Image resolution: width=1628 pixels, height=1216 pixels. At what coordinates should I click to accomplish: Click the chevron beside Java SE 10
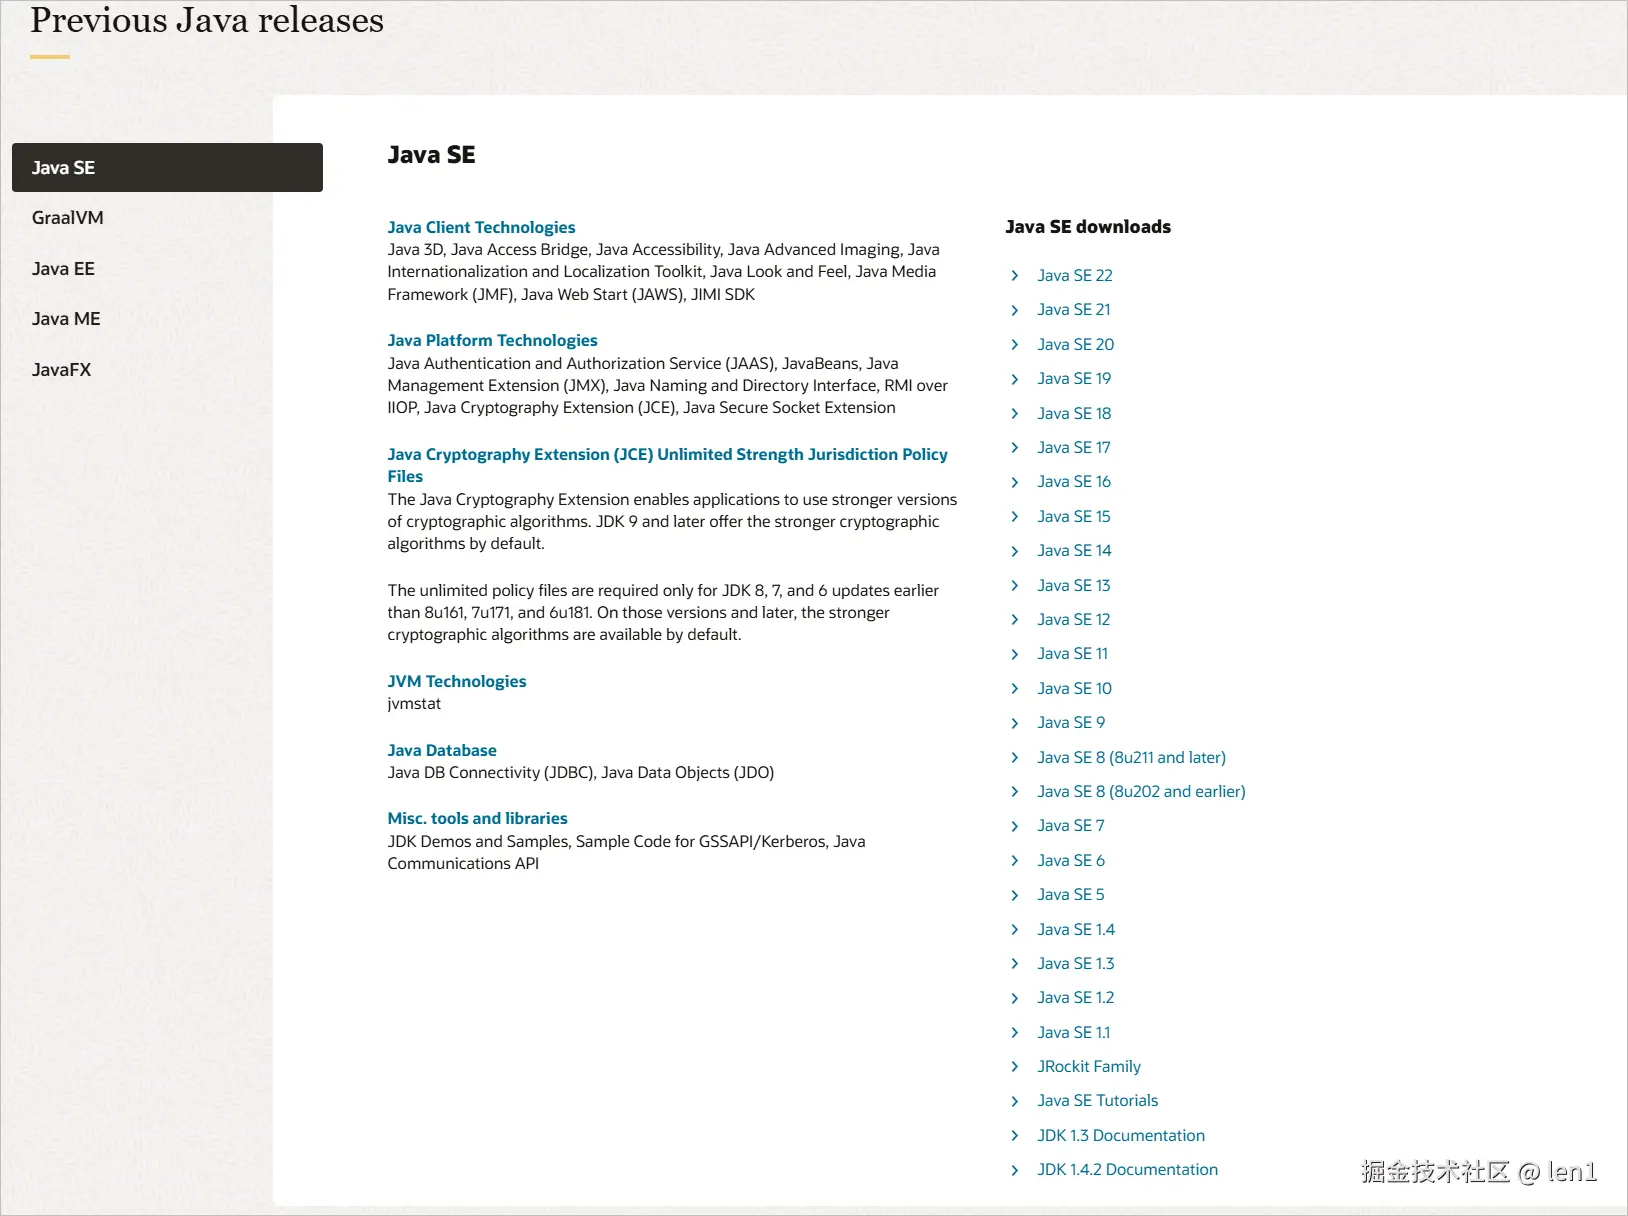tap(1014, 688)
